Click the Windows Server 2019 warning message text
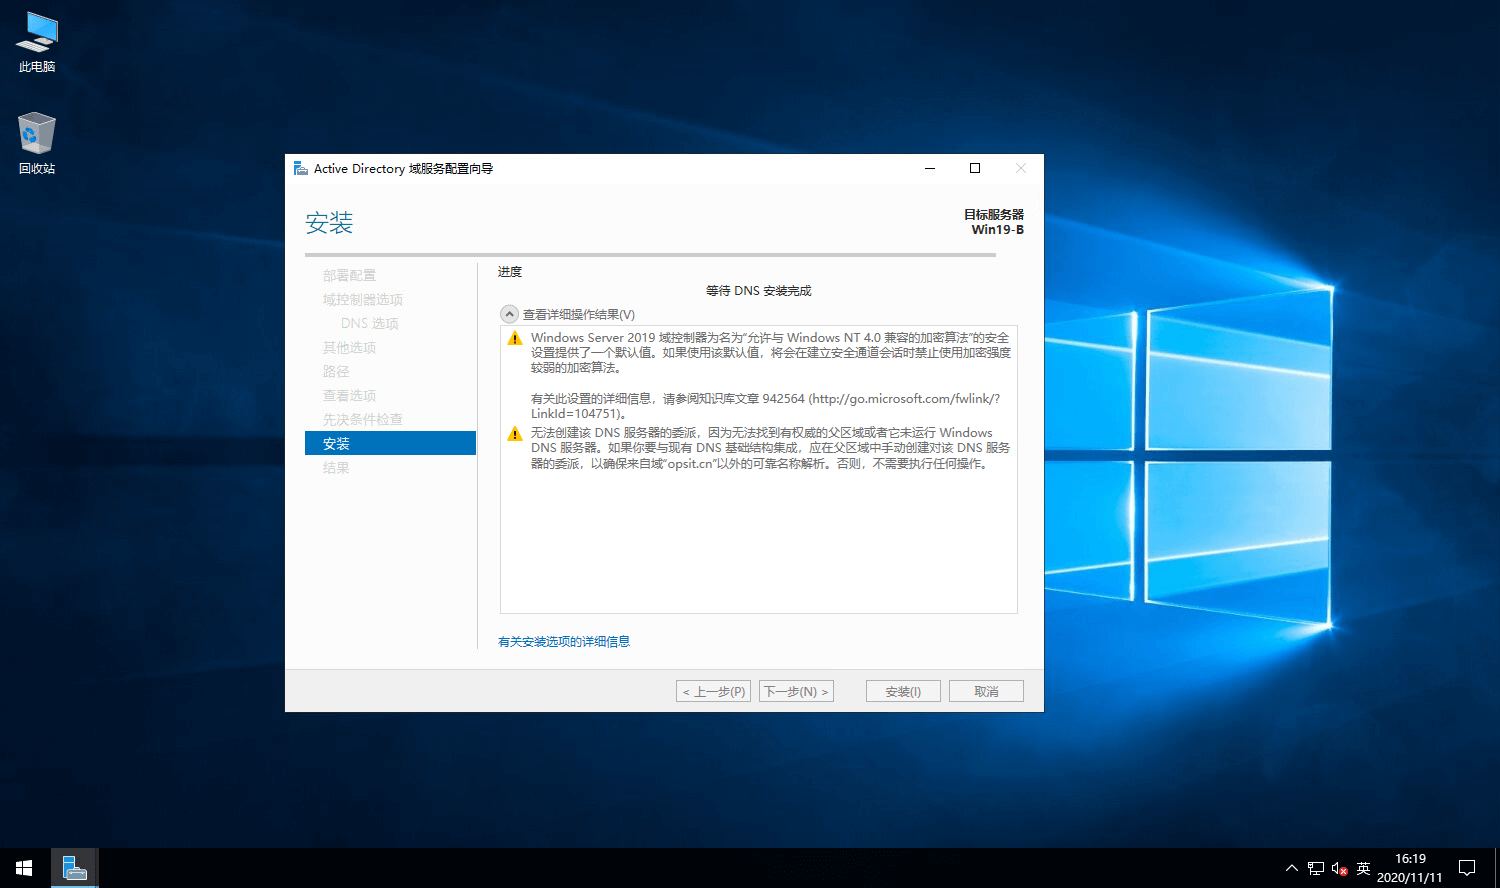The height and width of the screenshot is (888, 1500). 770,375
